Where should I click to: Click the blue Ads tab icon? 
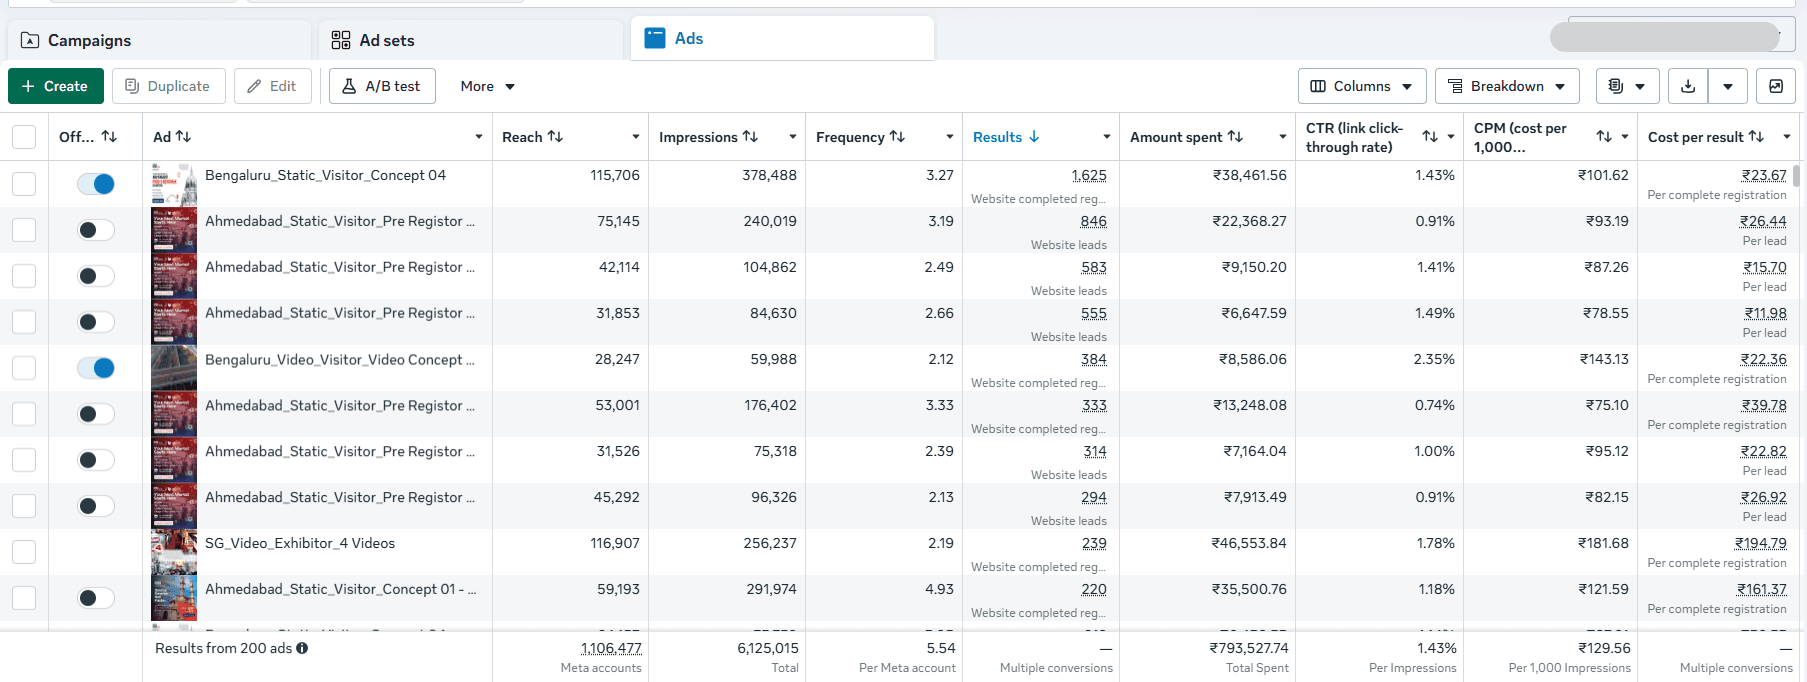(655, 38)
